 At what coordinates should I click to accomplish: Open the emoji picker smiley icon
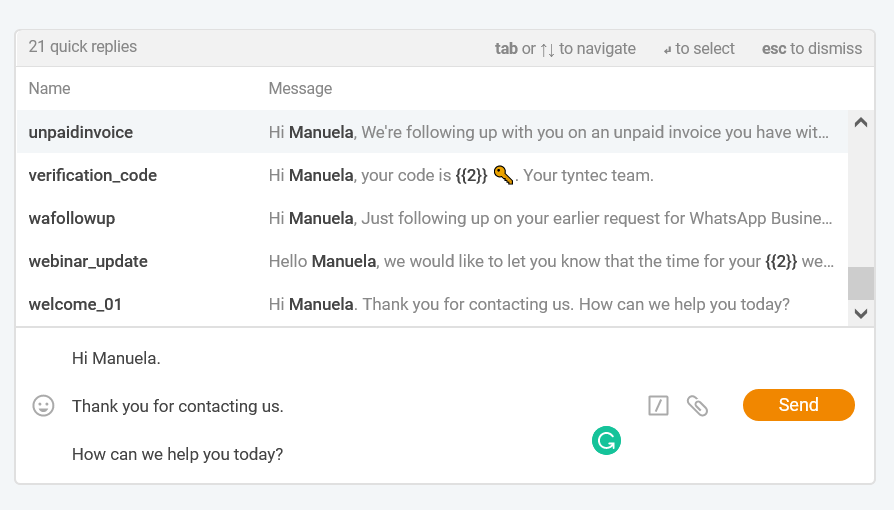(43, 406)
